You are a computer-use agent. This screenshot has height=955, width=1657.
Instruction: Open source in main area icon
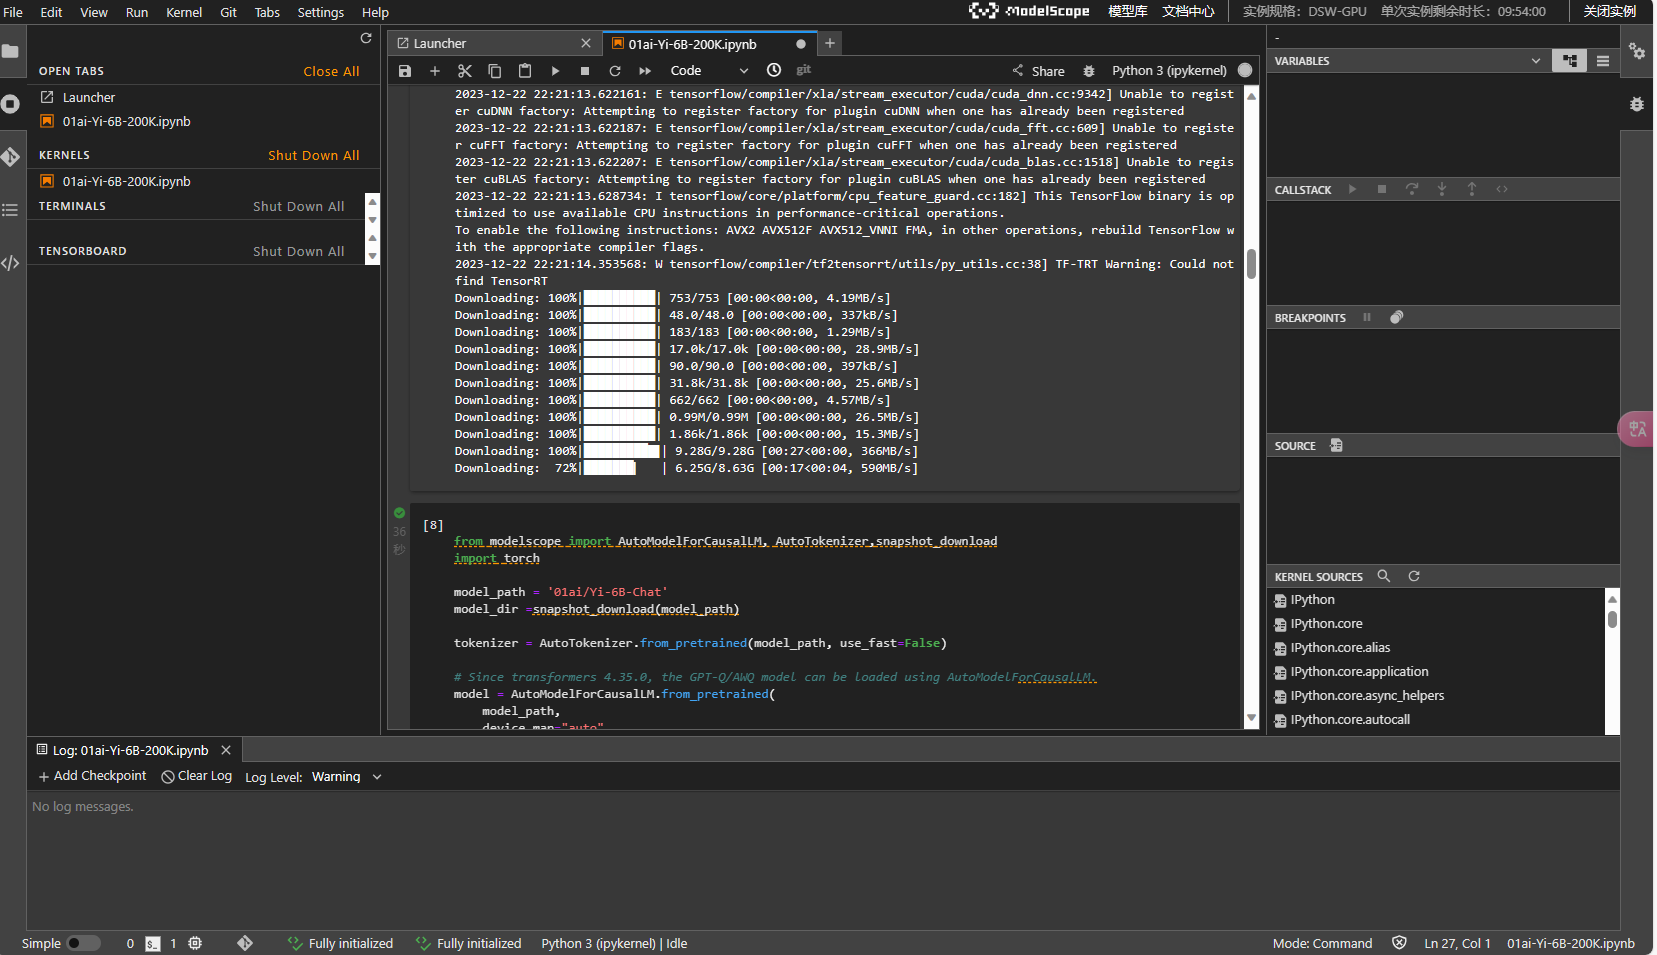(1337, 445)
